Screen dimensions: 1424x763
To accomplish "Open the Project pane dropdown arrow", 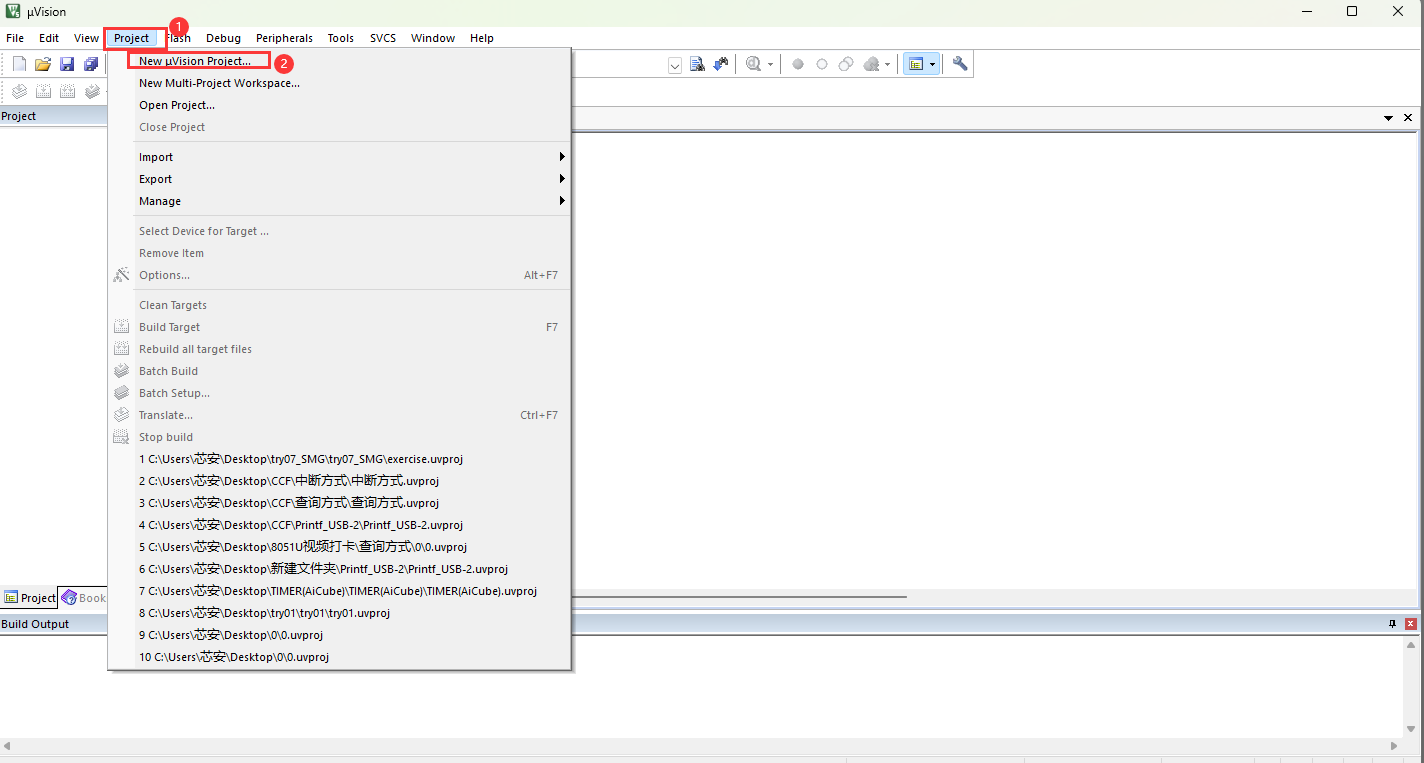I will click(1389, 118).
